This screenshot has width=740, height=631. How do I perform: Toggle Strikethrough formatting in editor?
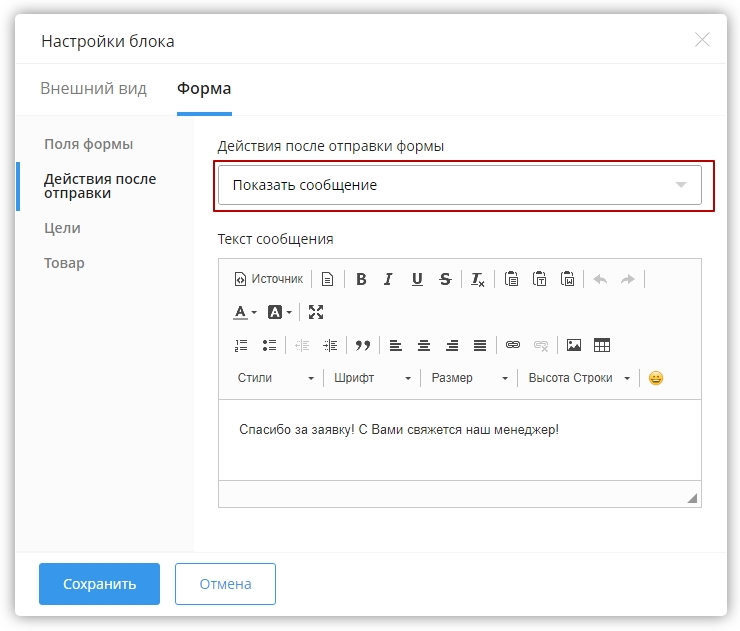[445, 280]
